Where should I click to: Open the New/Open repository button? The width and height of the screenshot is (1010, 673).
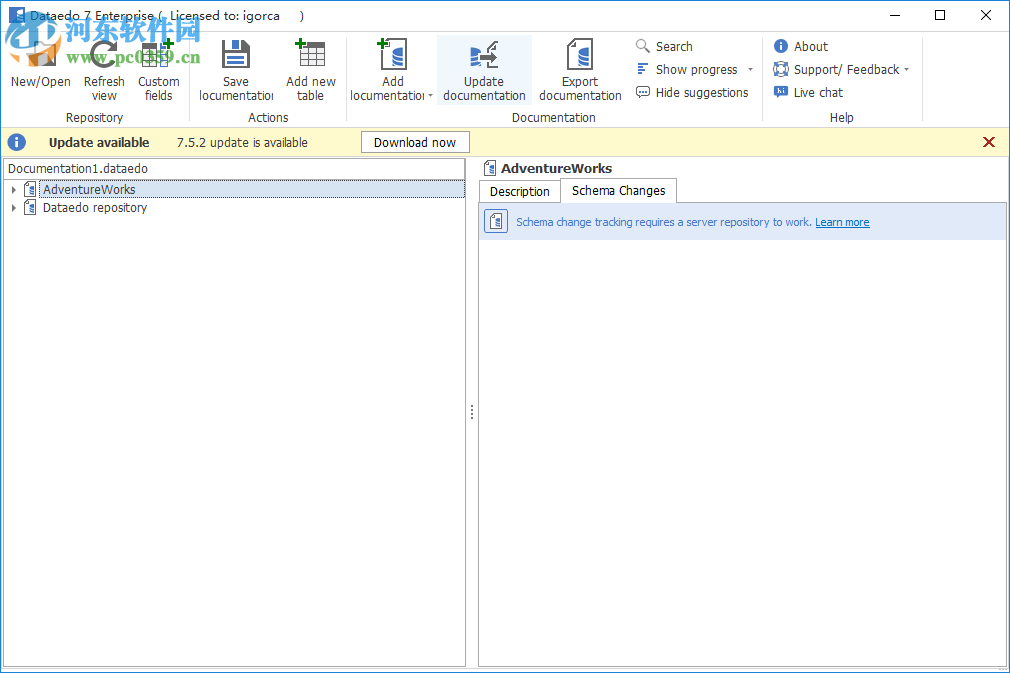[41, 70]
